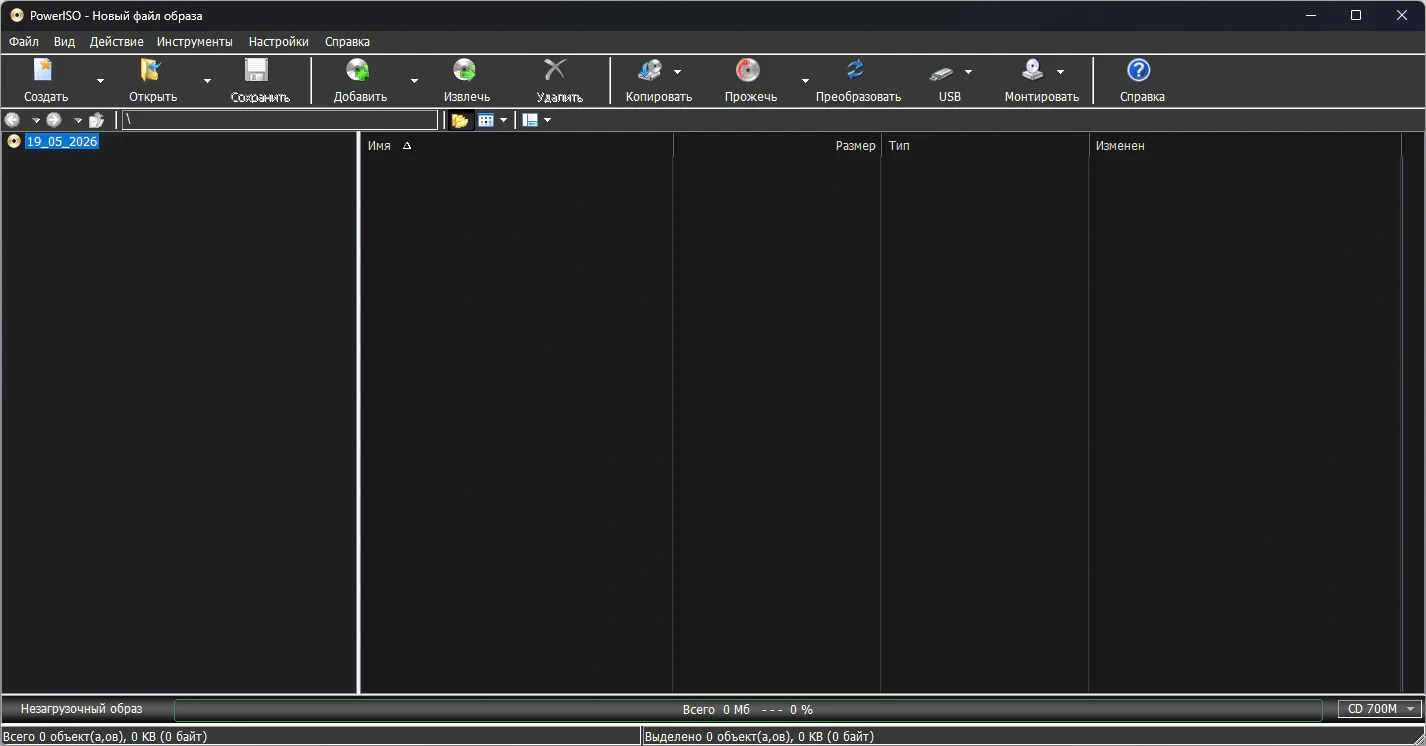Expand the Монтировать dropdown arrow
The image size is (1426, 746).
(x=1060, y=72)
